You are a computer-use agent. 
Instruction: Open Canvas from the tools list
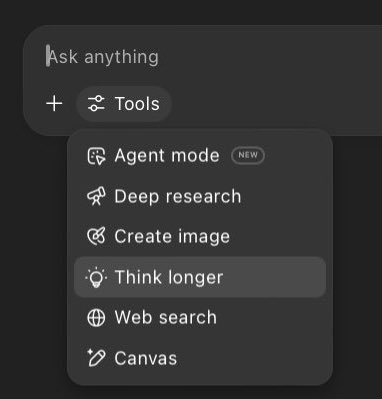tap(200, 358)
